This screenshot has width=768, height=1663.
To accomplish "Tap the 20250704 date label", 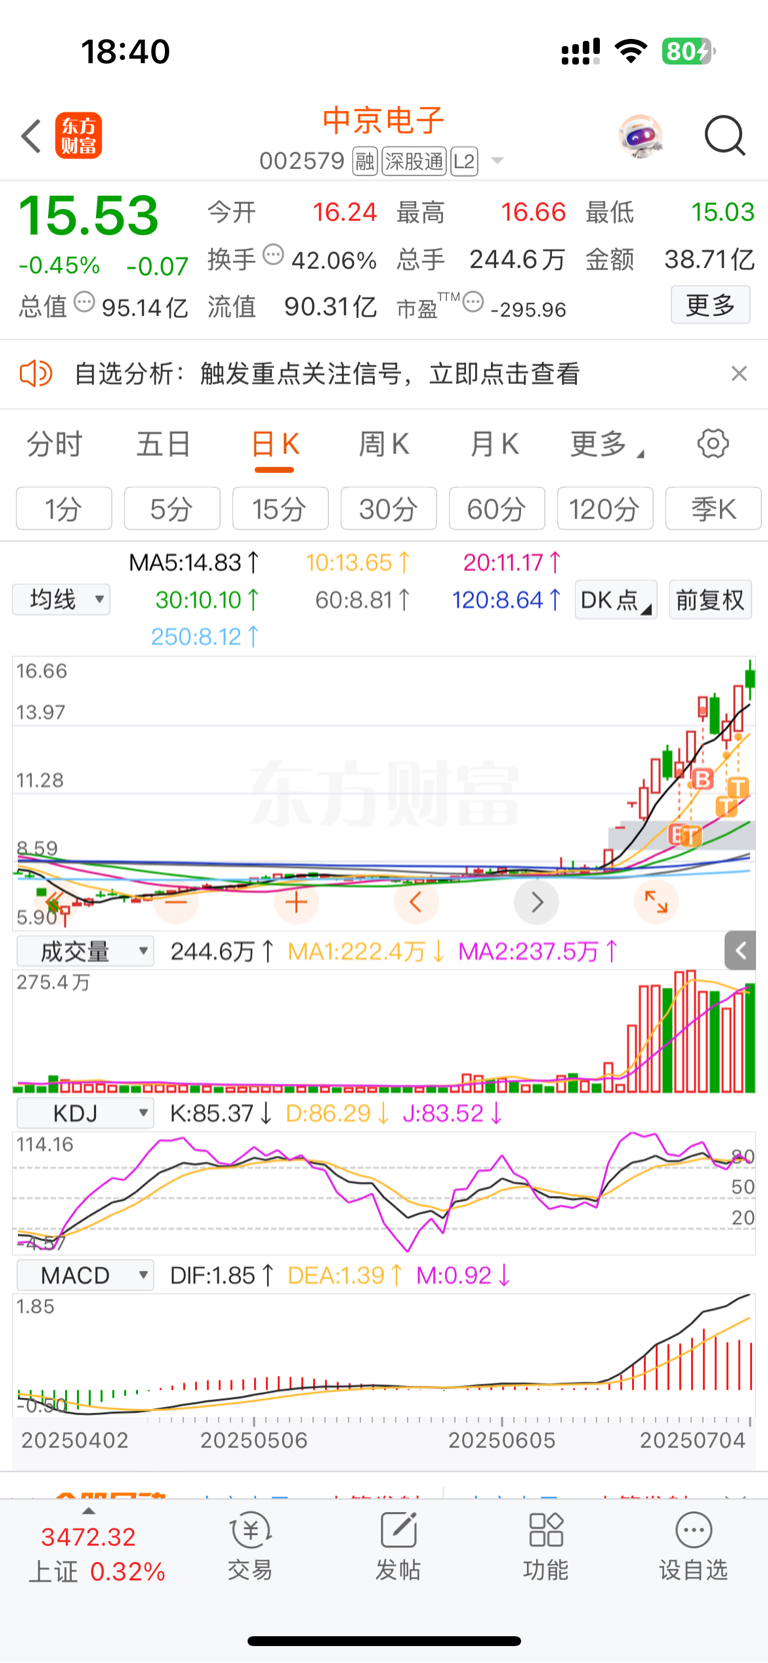I will [693, 1440].
